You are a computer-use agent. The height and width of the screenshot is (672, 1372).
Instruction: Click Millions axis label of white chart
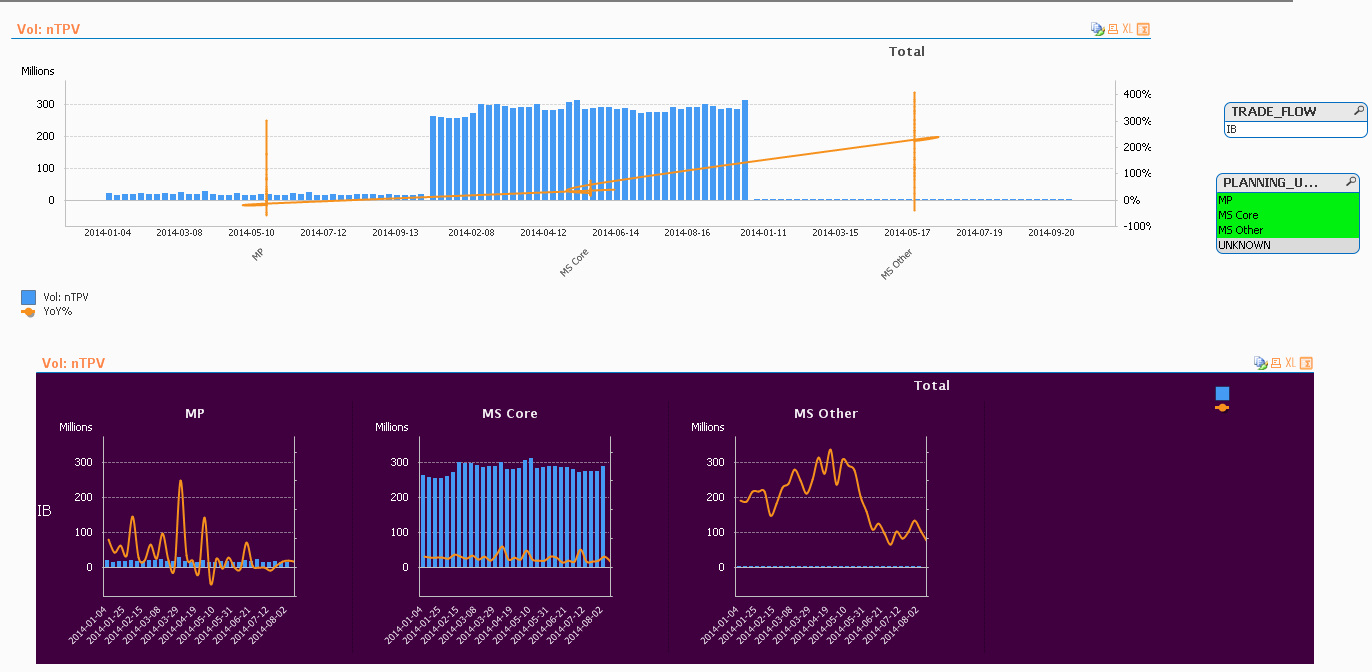[38, 71]
